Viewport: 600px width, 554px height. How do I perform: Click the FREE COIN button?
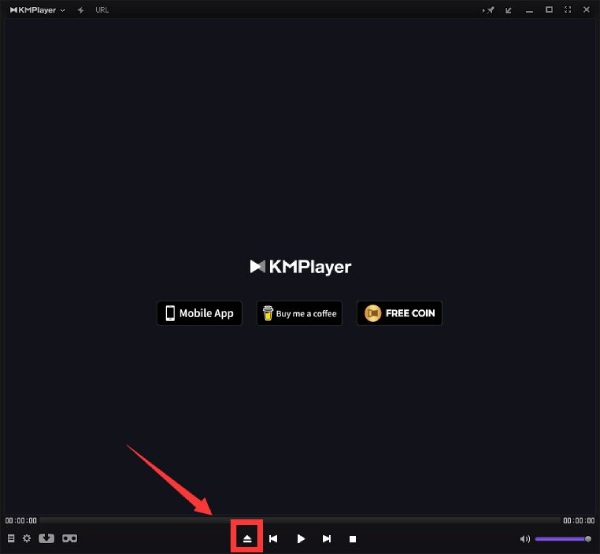pyautogui.click(x=399, y=313)
